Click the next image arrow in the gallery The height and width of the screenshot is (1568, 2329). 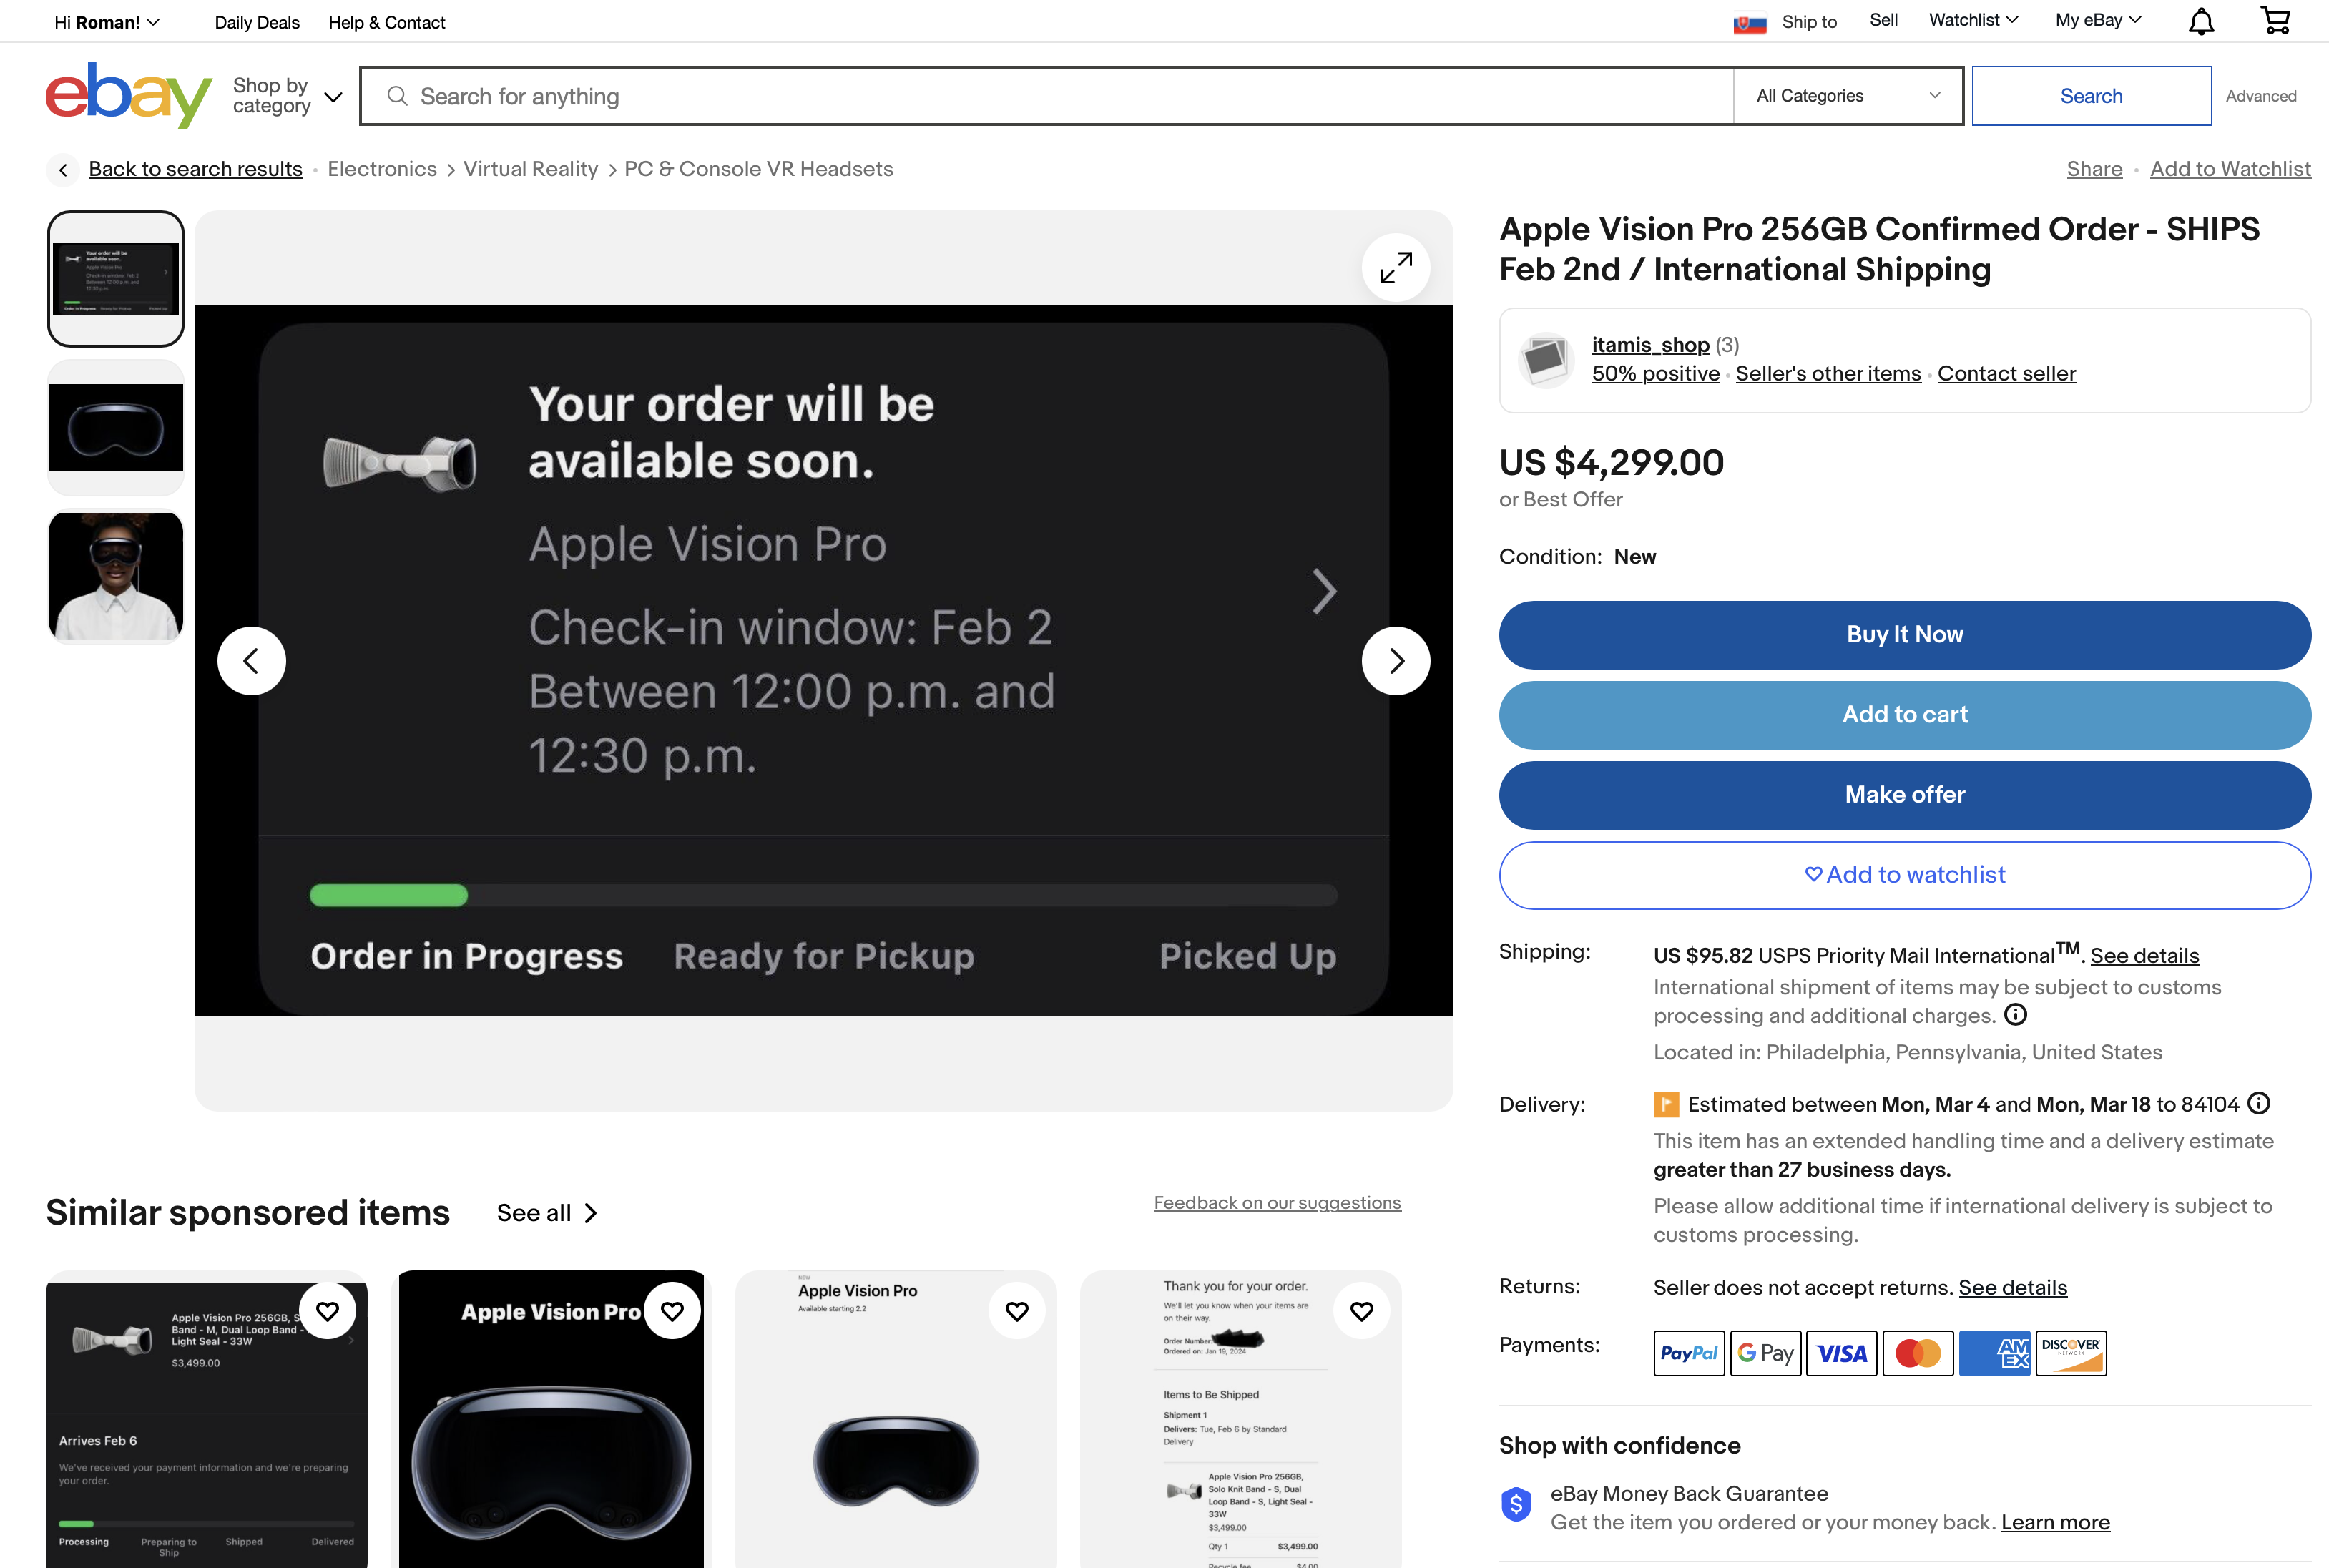tap(1396, 660)
